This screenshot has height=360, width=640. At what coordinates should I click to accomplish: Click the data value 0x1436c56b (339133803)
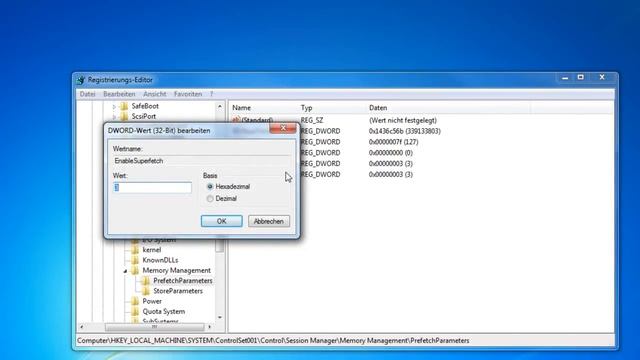tap(404, 131)
